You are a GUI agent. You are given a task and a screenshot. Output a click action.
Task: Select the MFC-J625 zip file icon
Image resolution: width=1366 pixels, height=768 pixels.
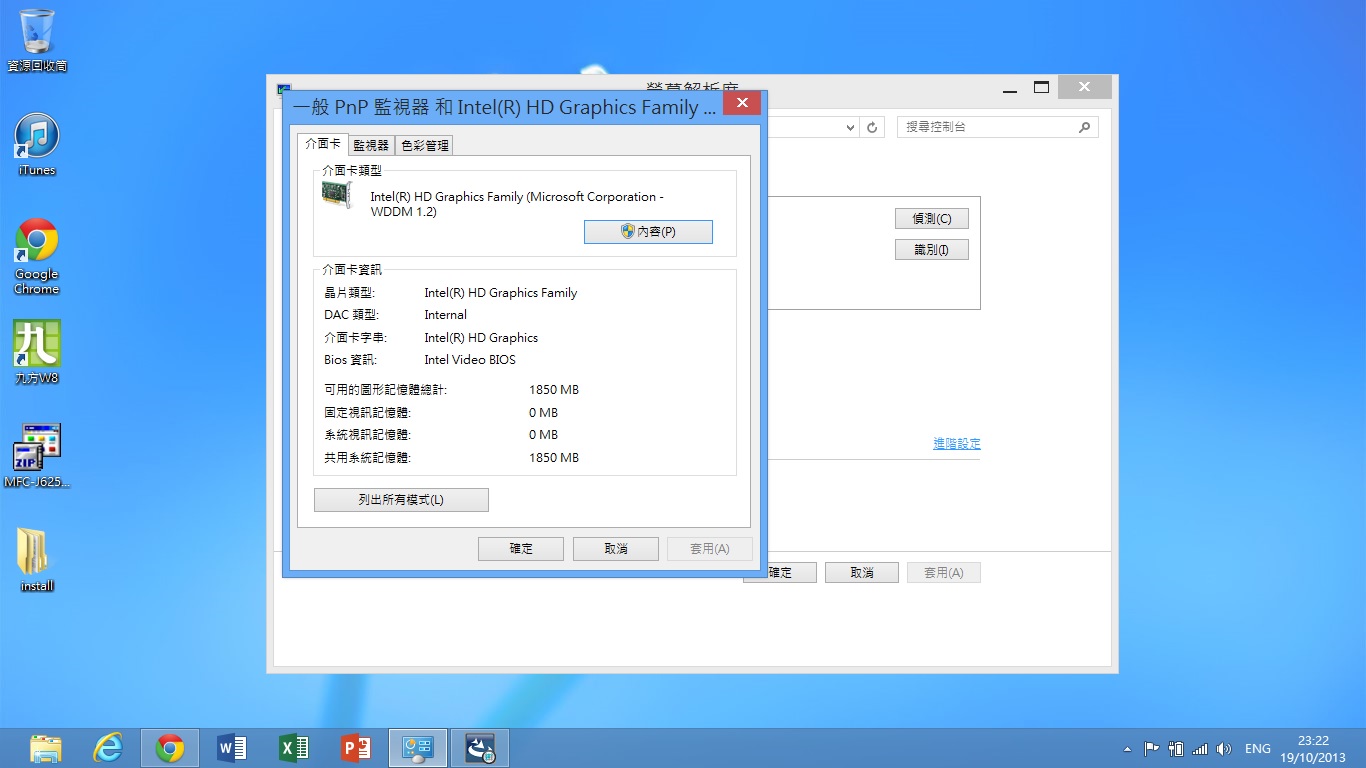(37, 456)
